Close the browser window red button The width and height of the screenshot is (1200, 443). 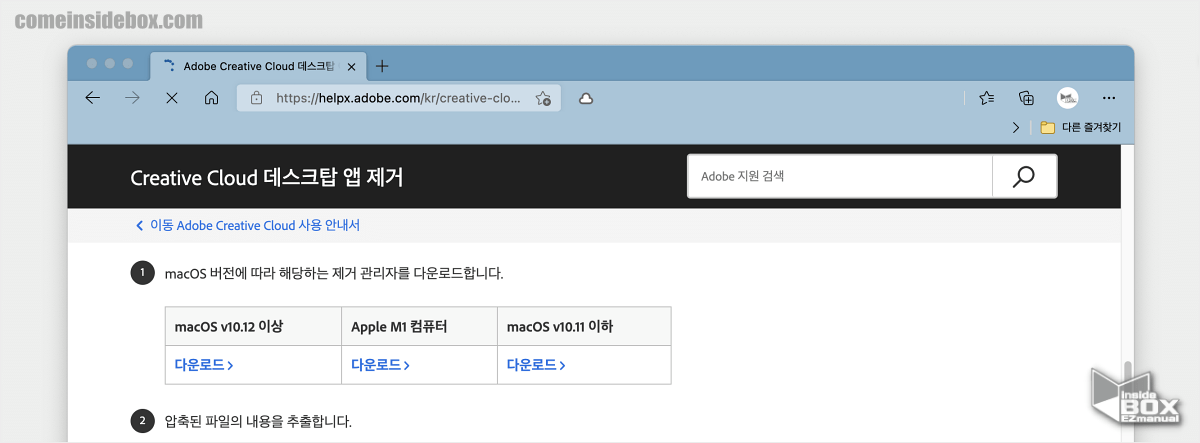92,63
